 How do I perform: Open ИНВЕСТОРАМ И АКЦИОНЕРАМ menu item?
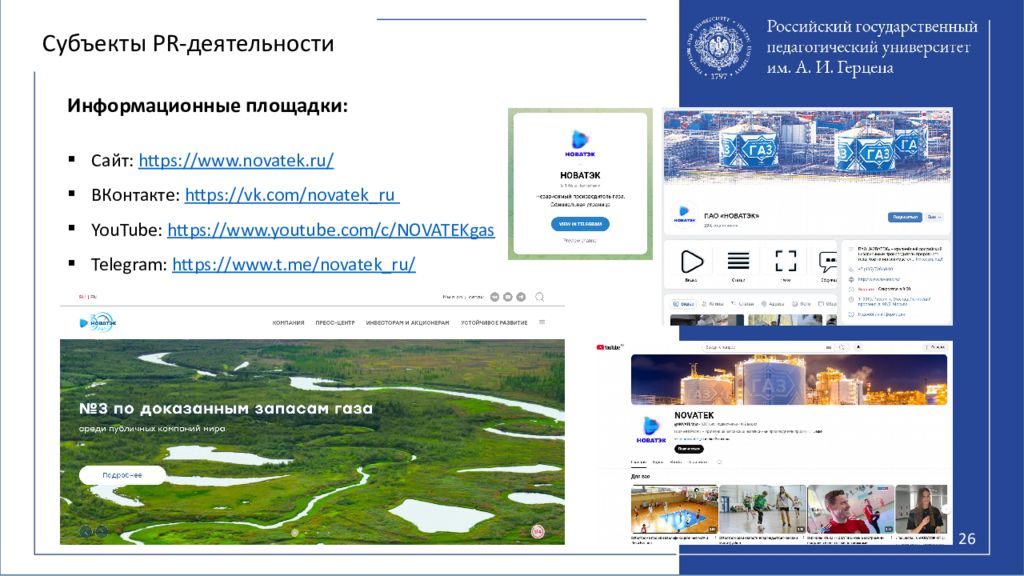pos(408,323)
